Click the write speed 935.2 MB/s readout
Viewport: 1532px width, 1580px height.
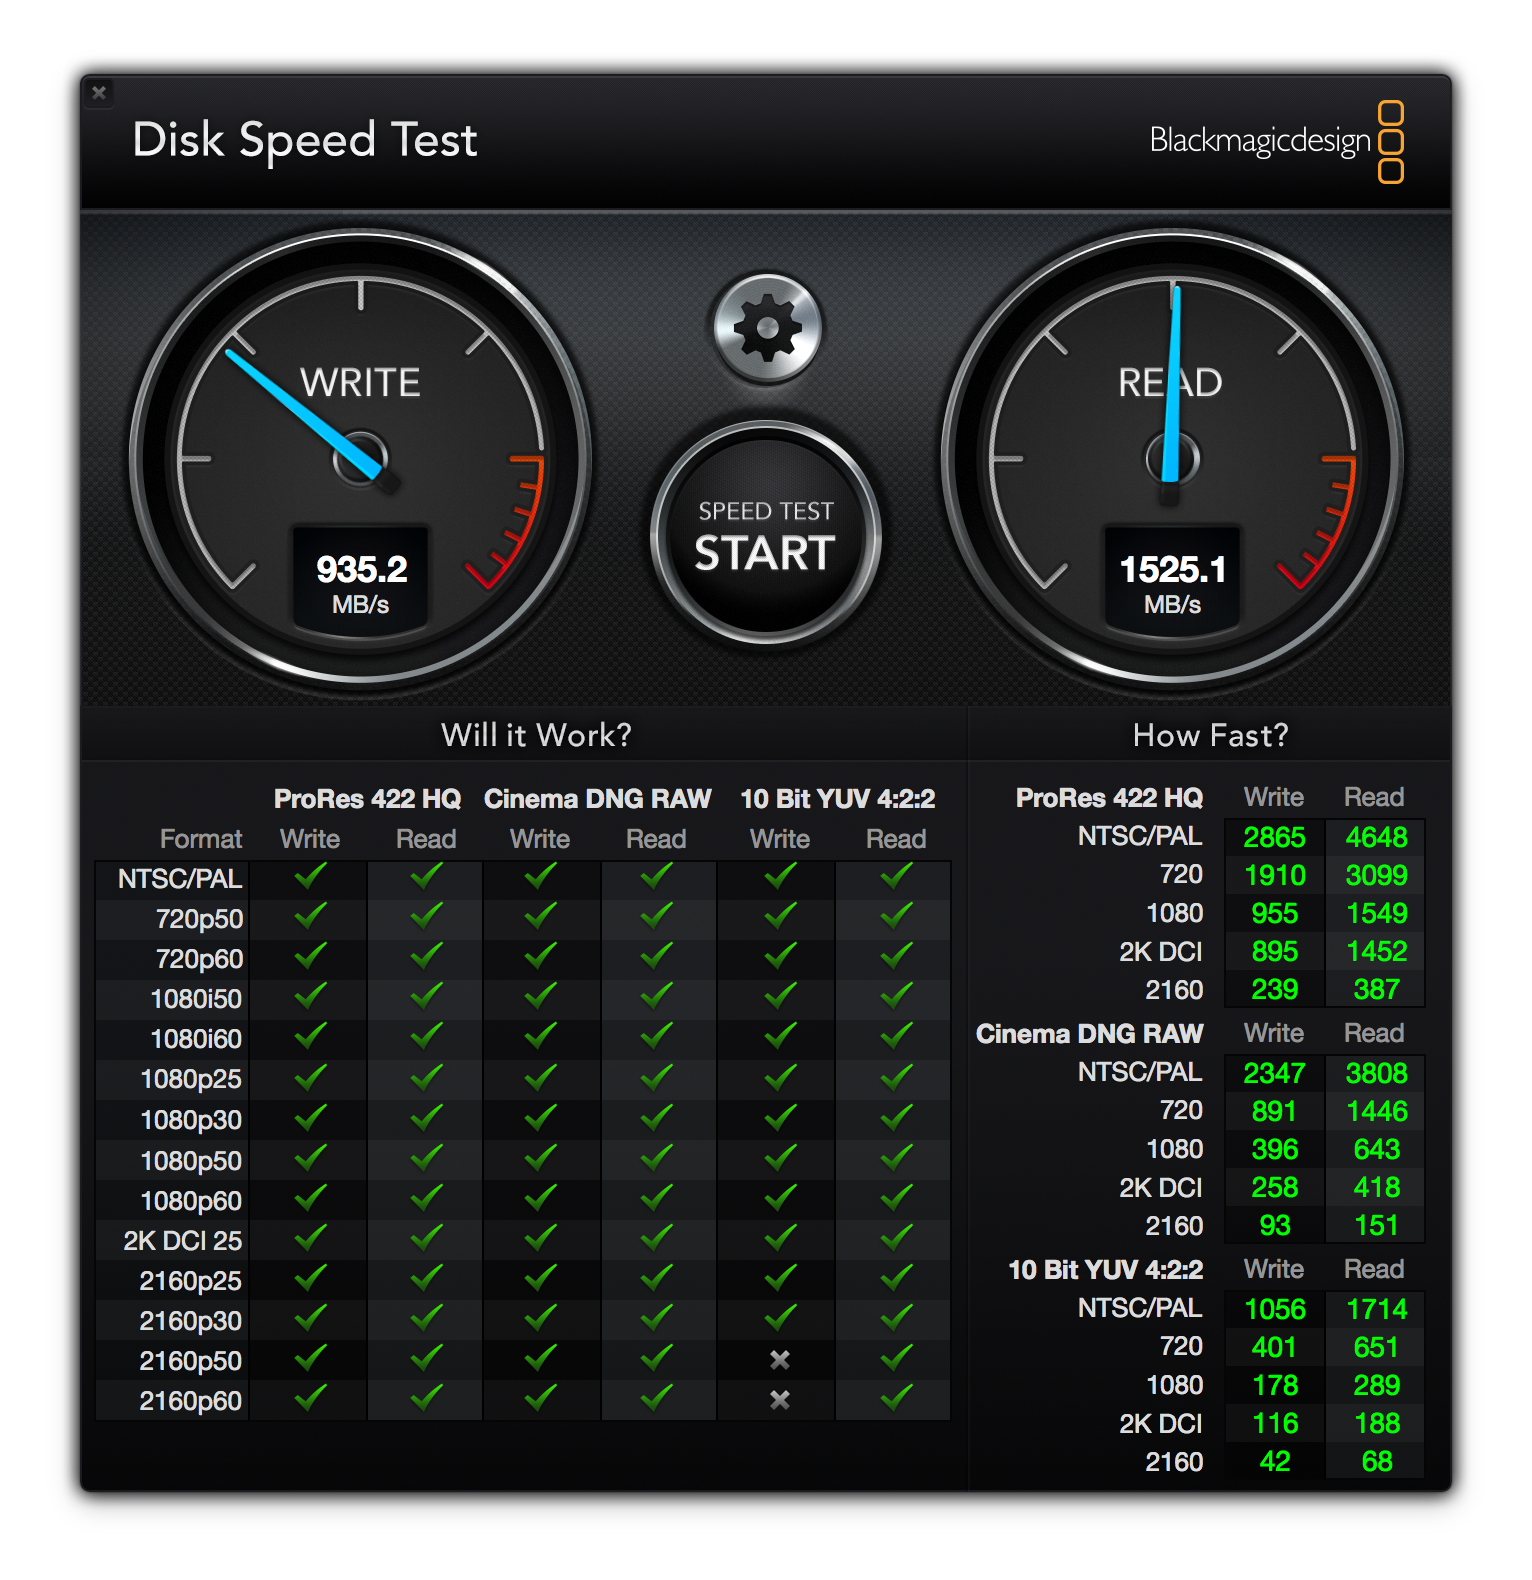[361, 583]
